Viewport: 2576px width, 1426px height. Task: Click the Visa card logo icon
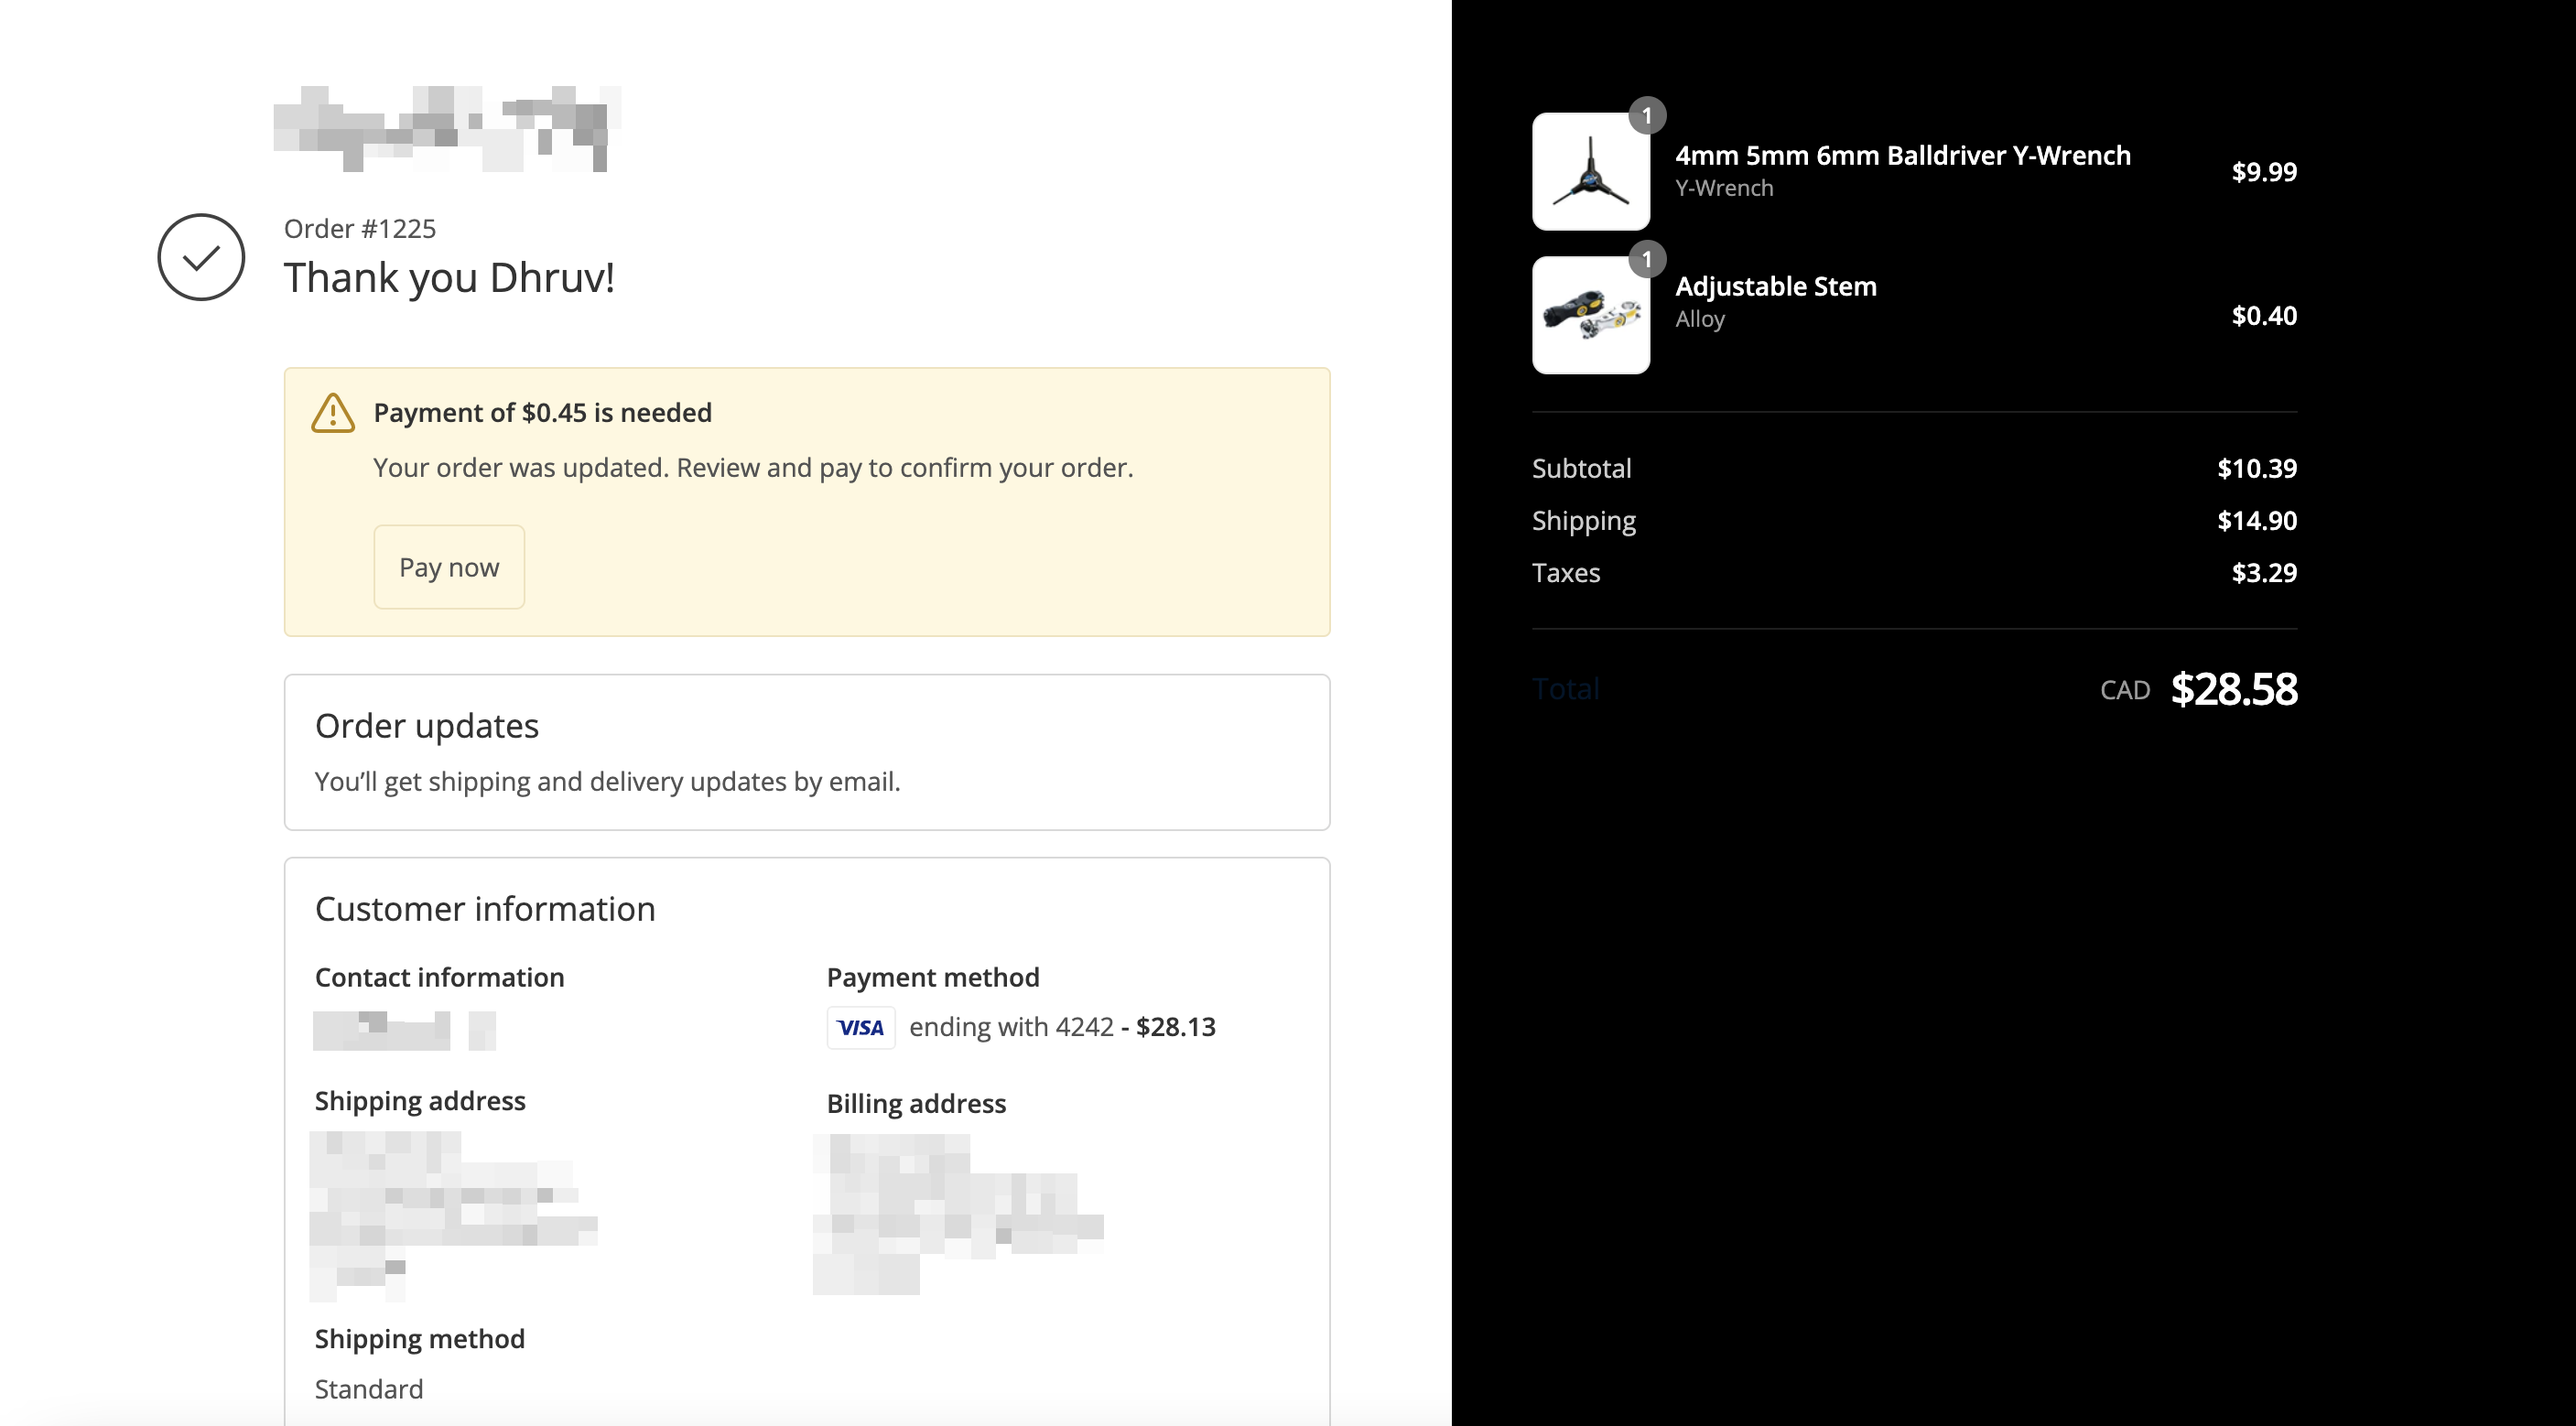pos(860,1027)
